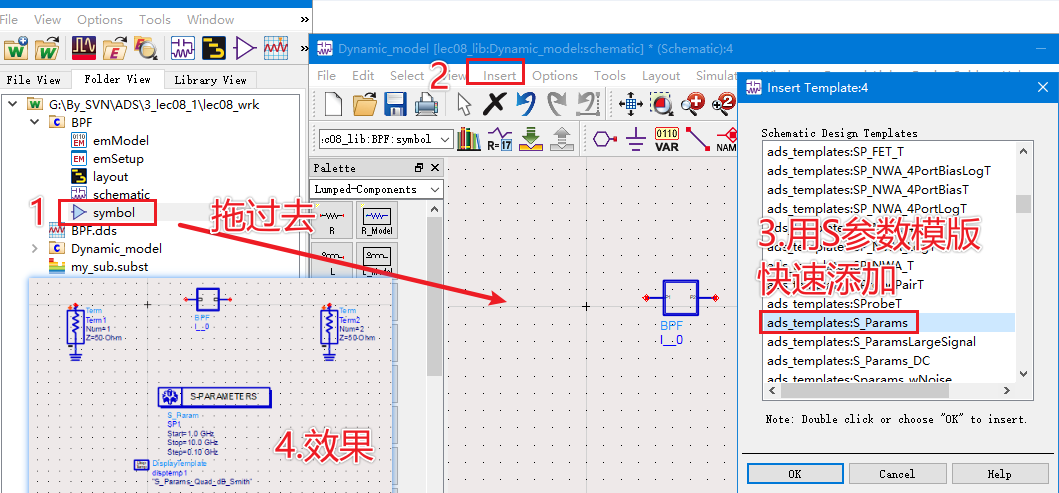Switch to File View tab

(34, 80)
